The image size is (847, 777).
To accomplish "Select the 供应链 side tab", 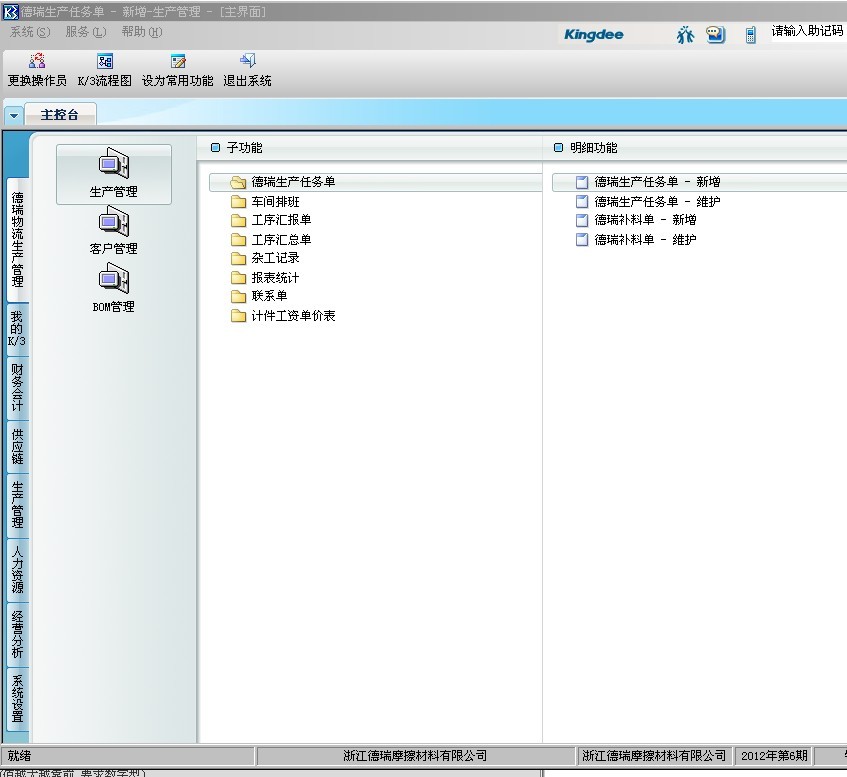I will coord(17,446).
